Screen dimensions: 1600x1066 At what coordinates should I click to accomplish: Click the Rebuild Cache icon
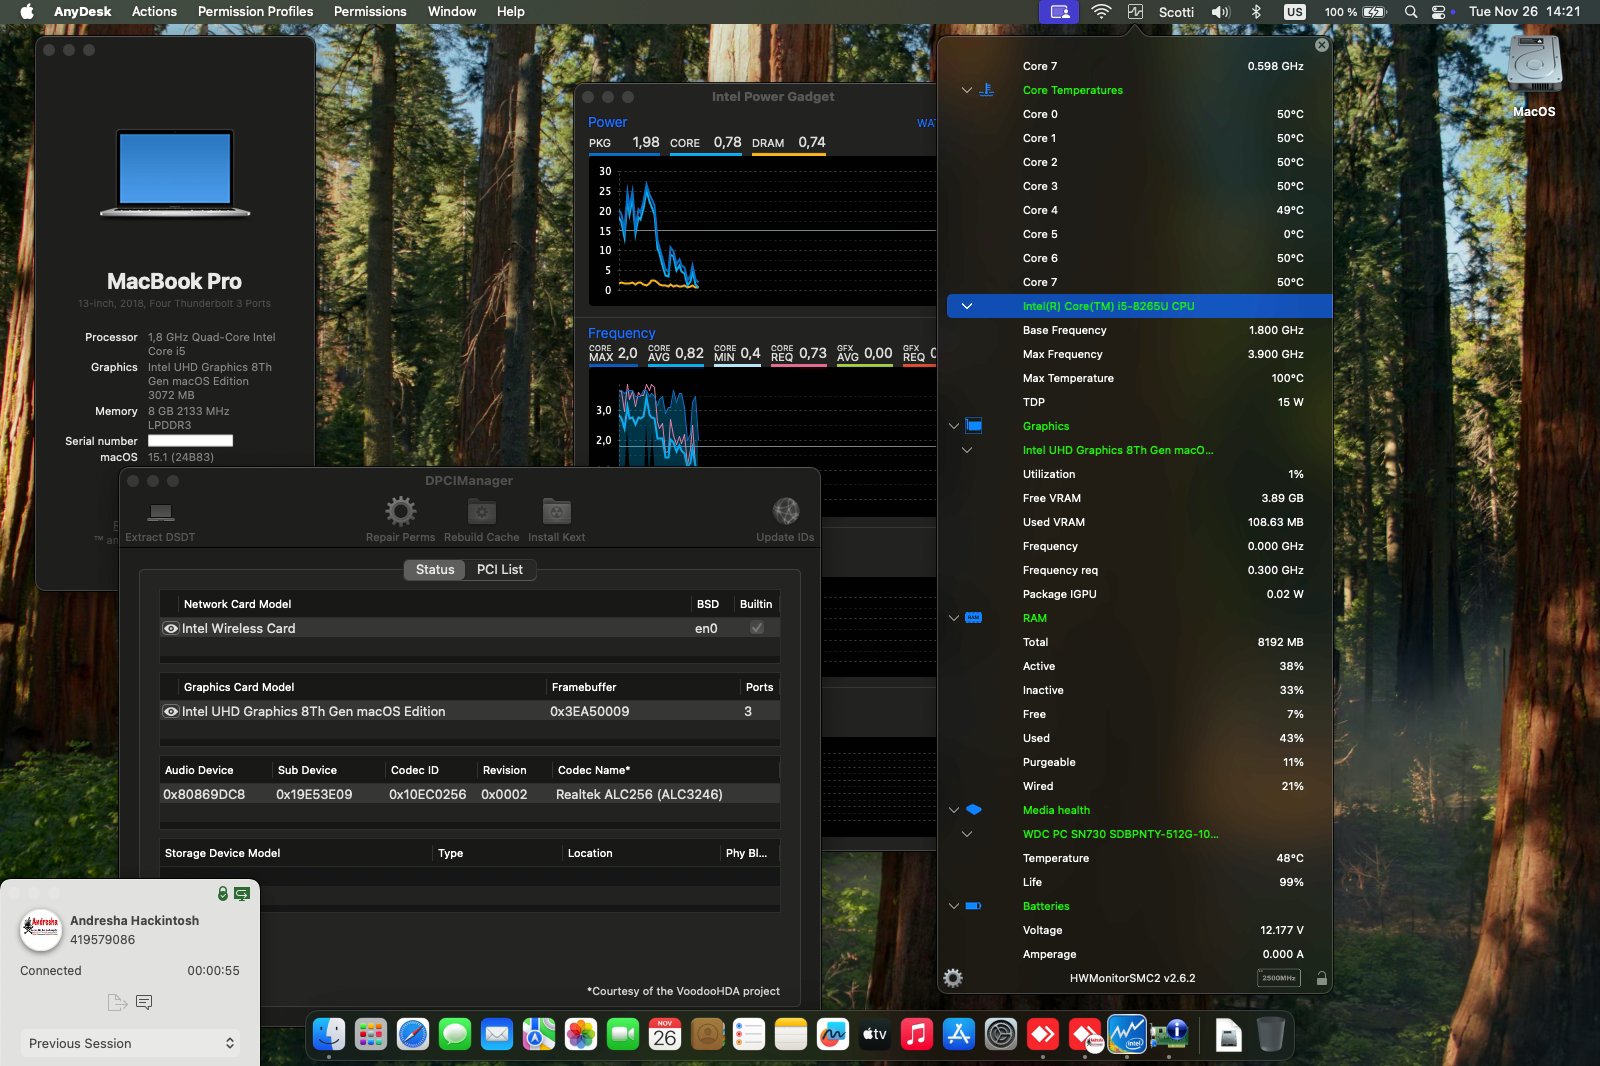click(x=481, y=512)
